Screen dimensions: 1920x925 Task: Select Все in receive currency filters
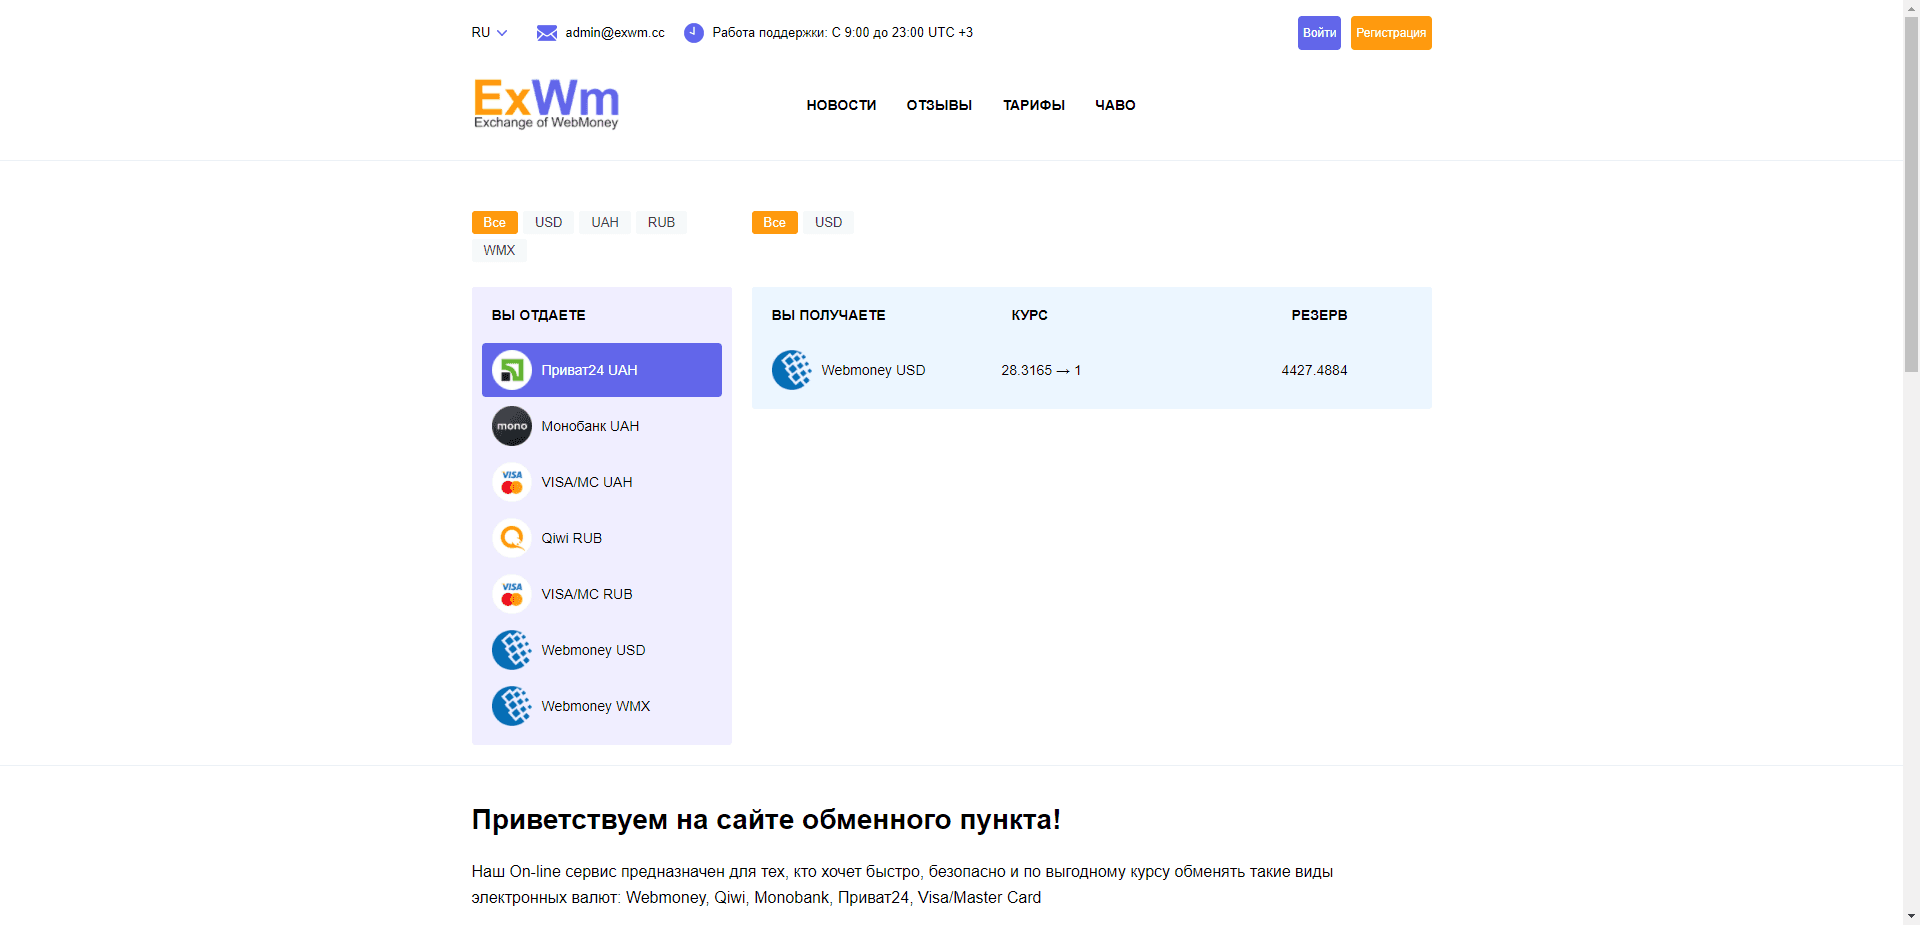point(774,222)
